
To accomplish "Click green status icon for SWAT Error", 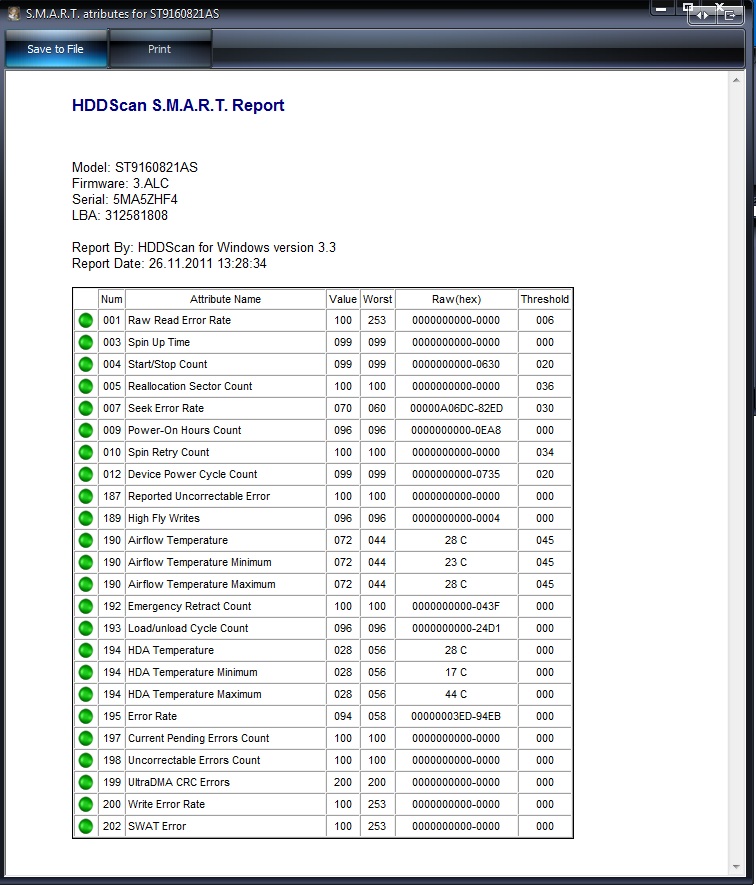I will tap(86, 827).
